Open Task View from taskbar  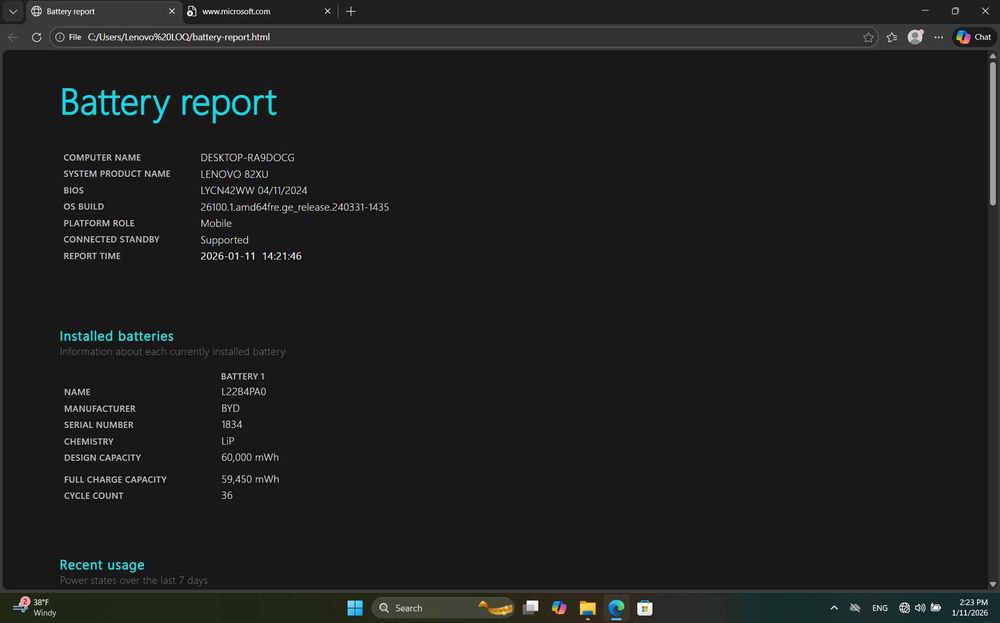[x=531, y=608]
